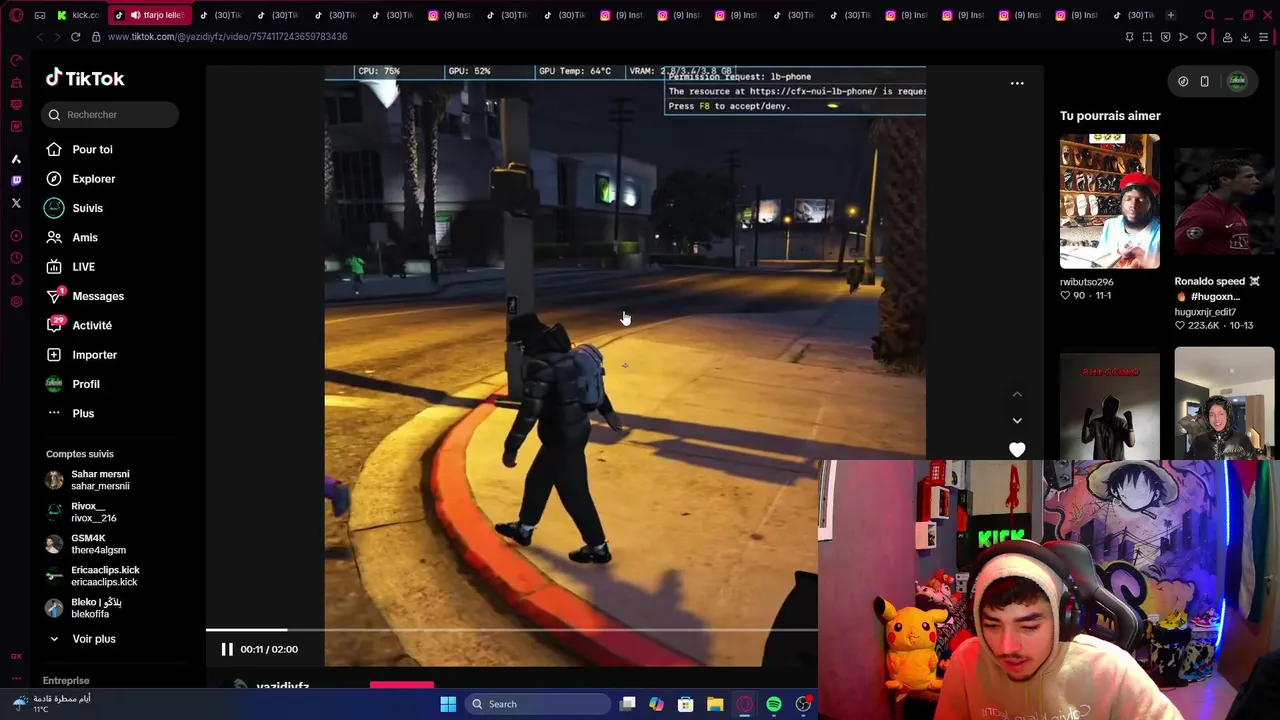1280x720 pixels.
Task: Focus the Rechercher search field
Action: (111, 115)
